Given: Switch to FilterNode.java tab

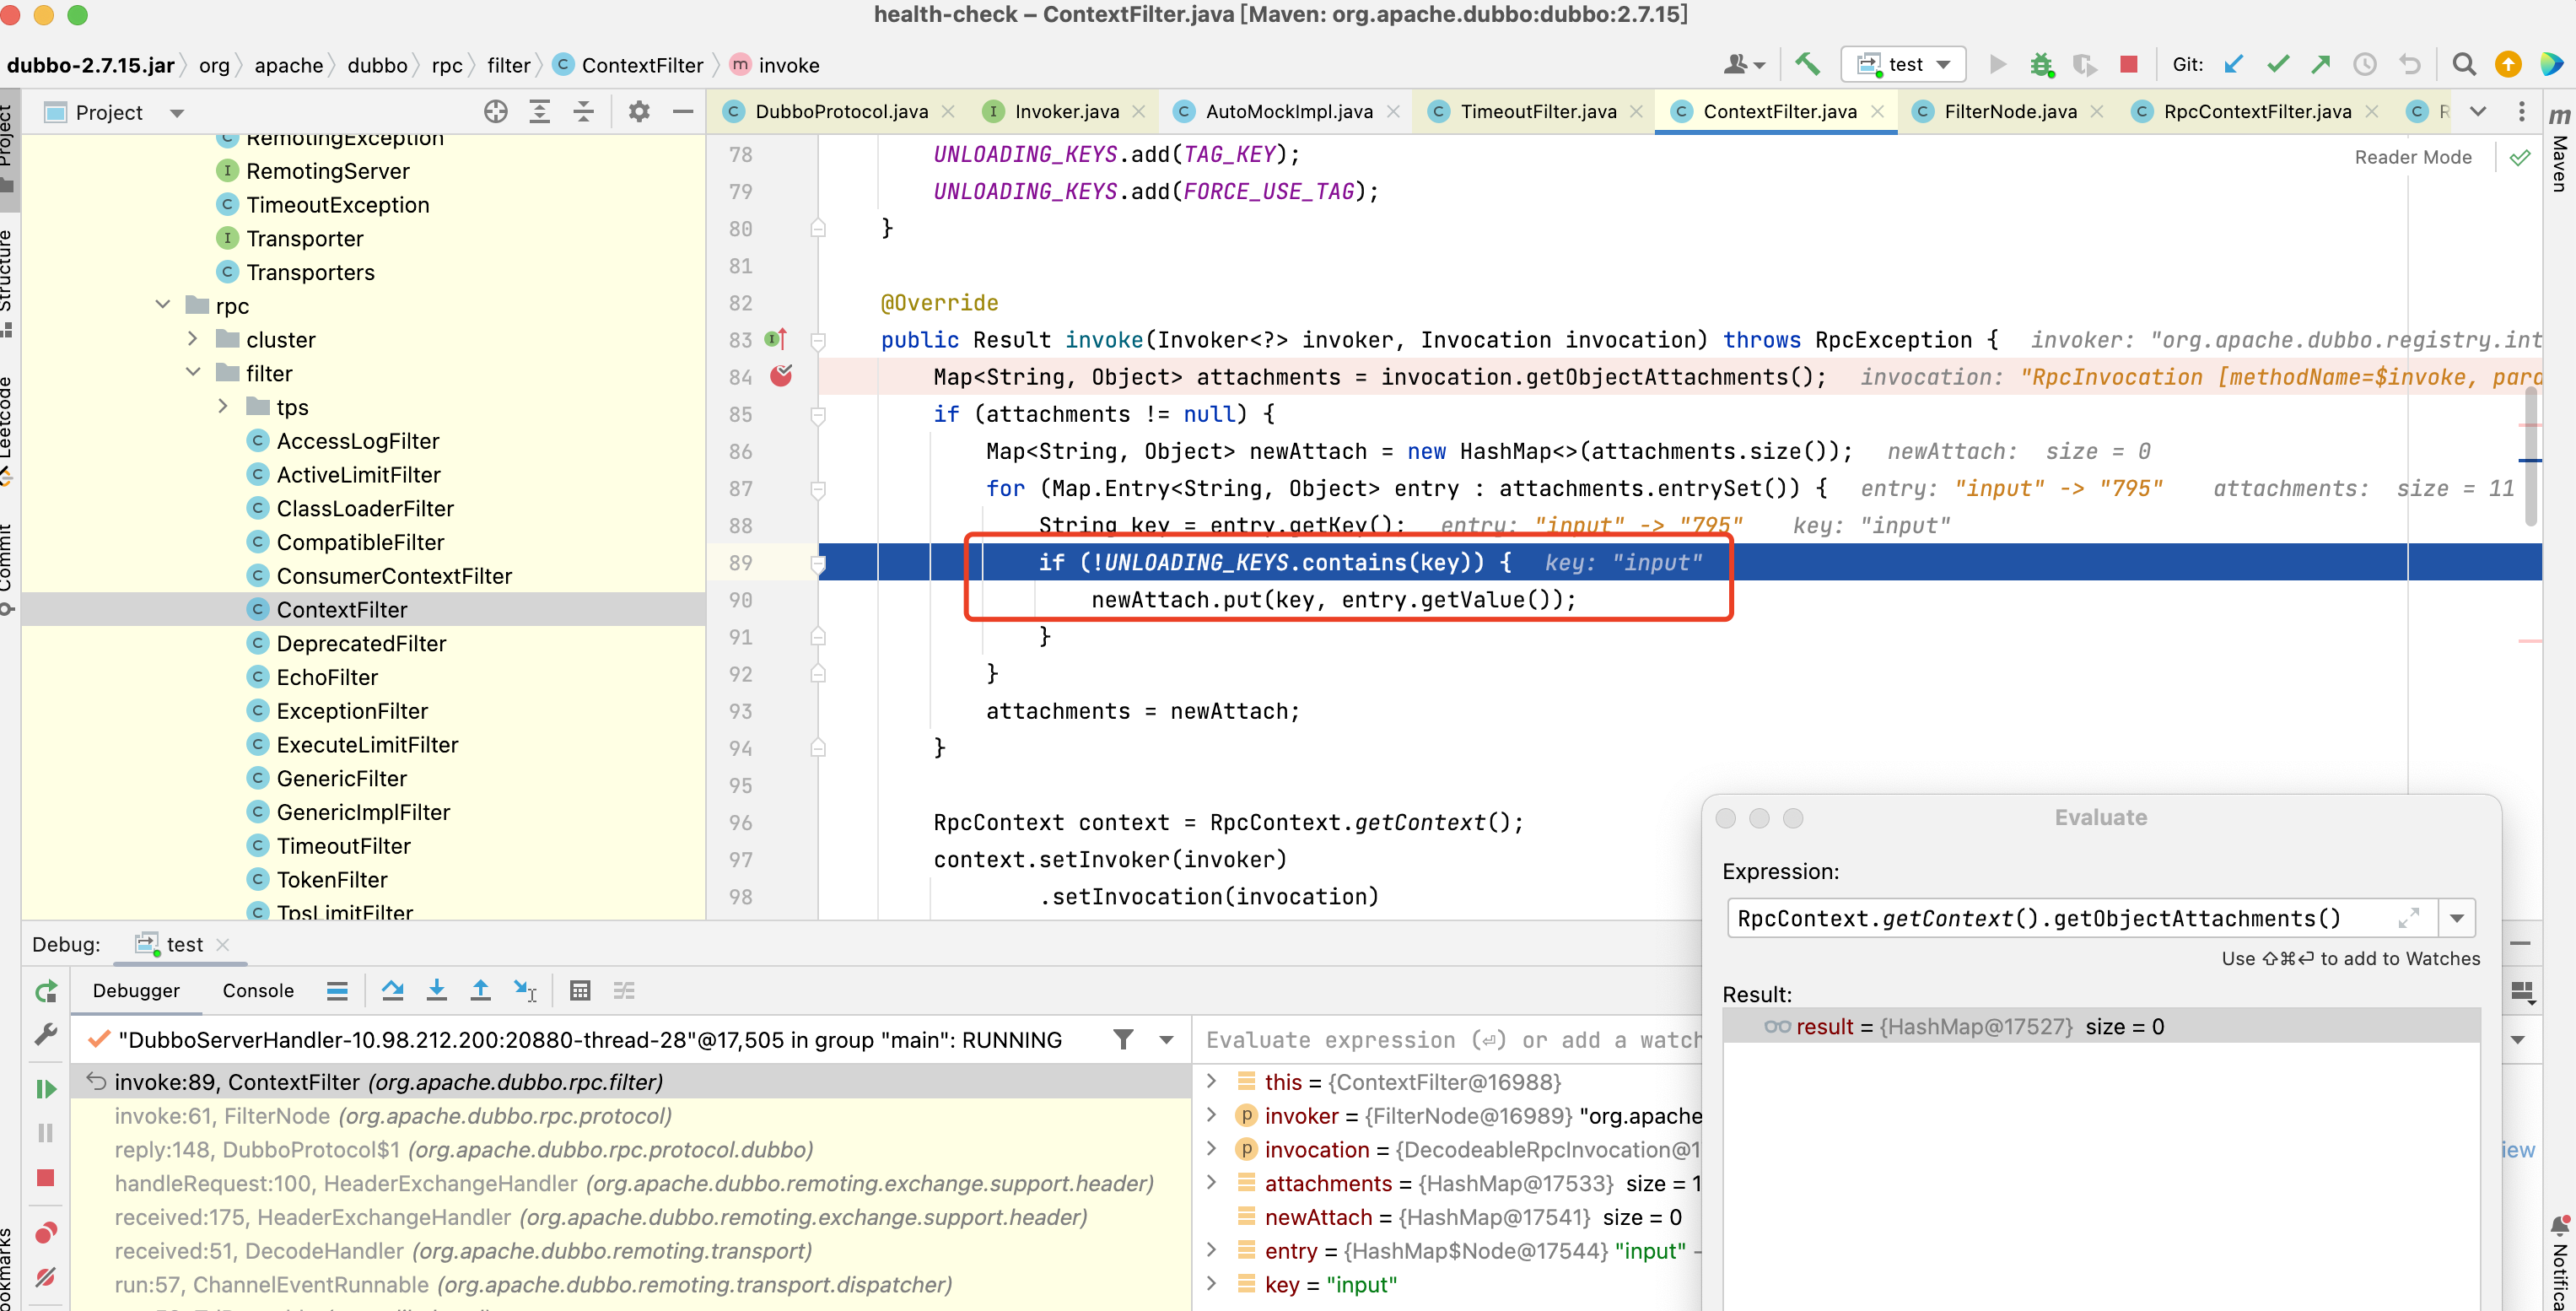Looking at the screenshot, I should tap(2010, 111).
